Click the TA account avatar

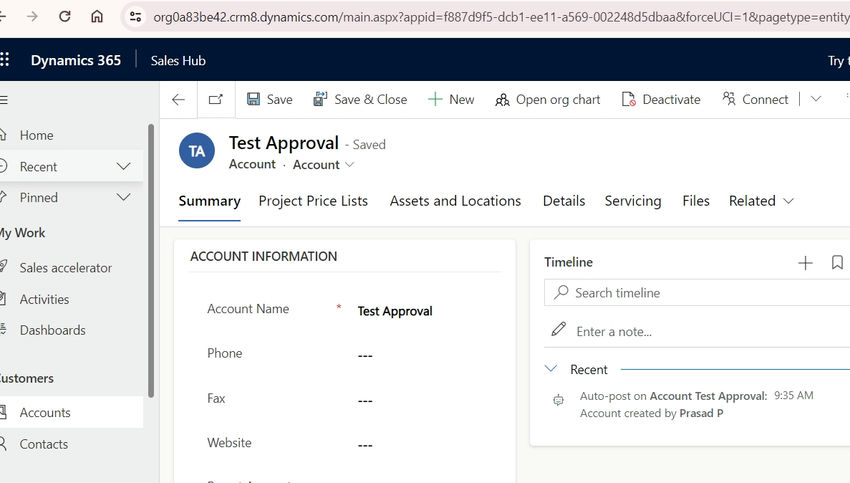(197, 151)
